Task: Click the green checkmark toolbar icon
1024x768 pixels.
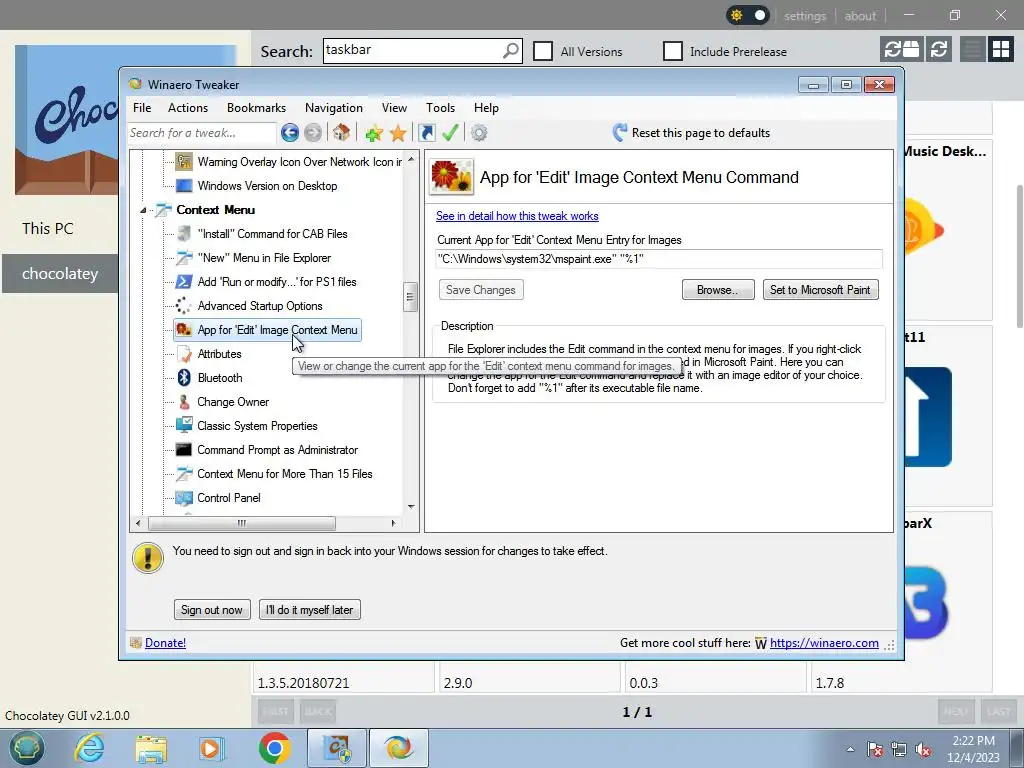Action: (450, 133)
